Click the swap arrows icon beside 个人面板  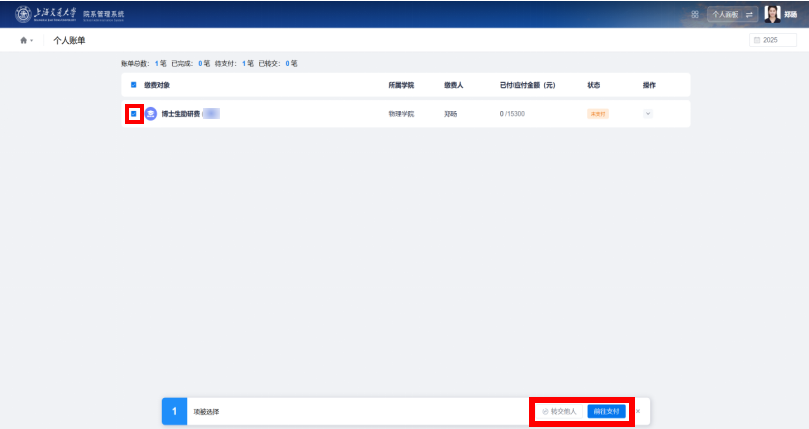749,15
